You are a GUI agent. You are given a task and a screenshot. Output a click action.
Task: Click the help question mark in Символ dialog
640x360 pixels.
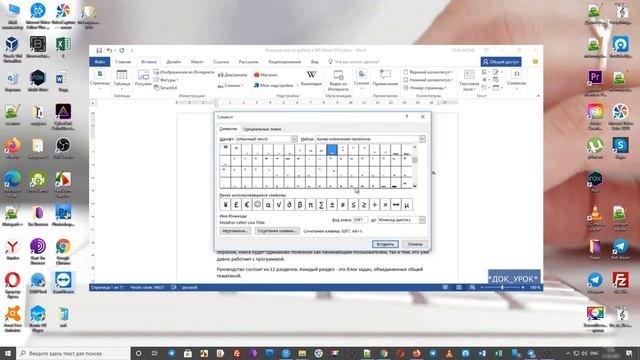(x=407, y=117)
